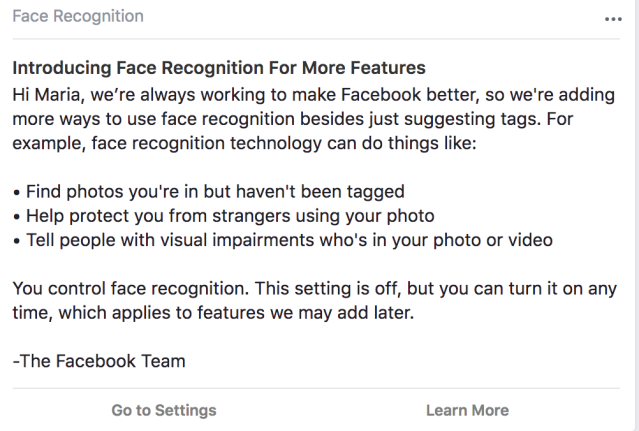This screenshot has width=639, height=431.
Task: Click the bullet dot before 'Find photos'
Action: [x=16, y=192]
